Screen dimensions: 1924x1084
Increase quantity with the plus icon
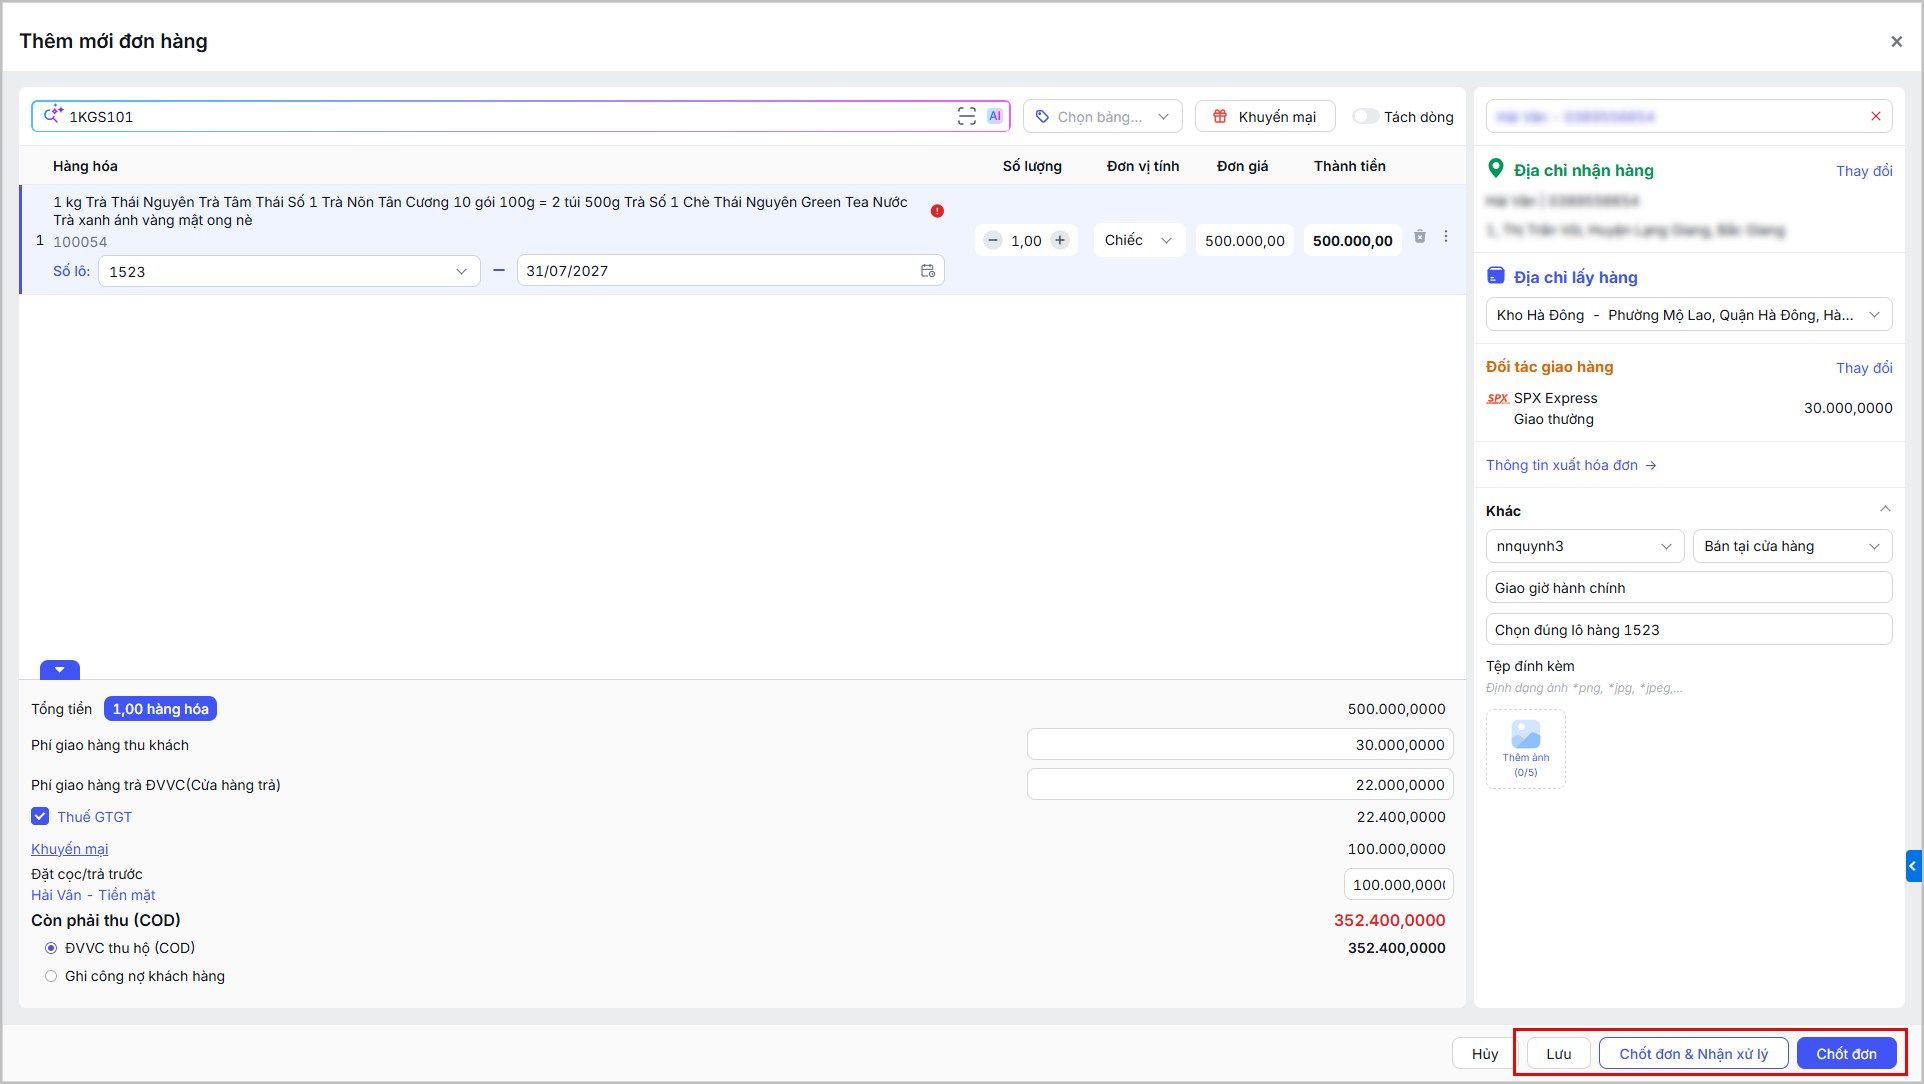pos(1060,240)
